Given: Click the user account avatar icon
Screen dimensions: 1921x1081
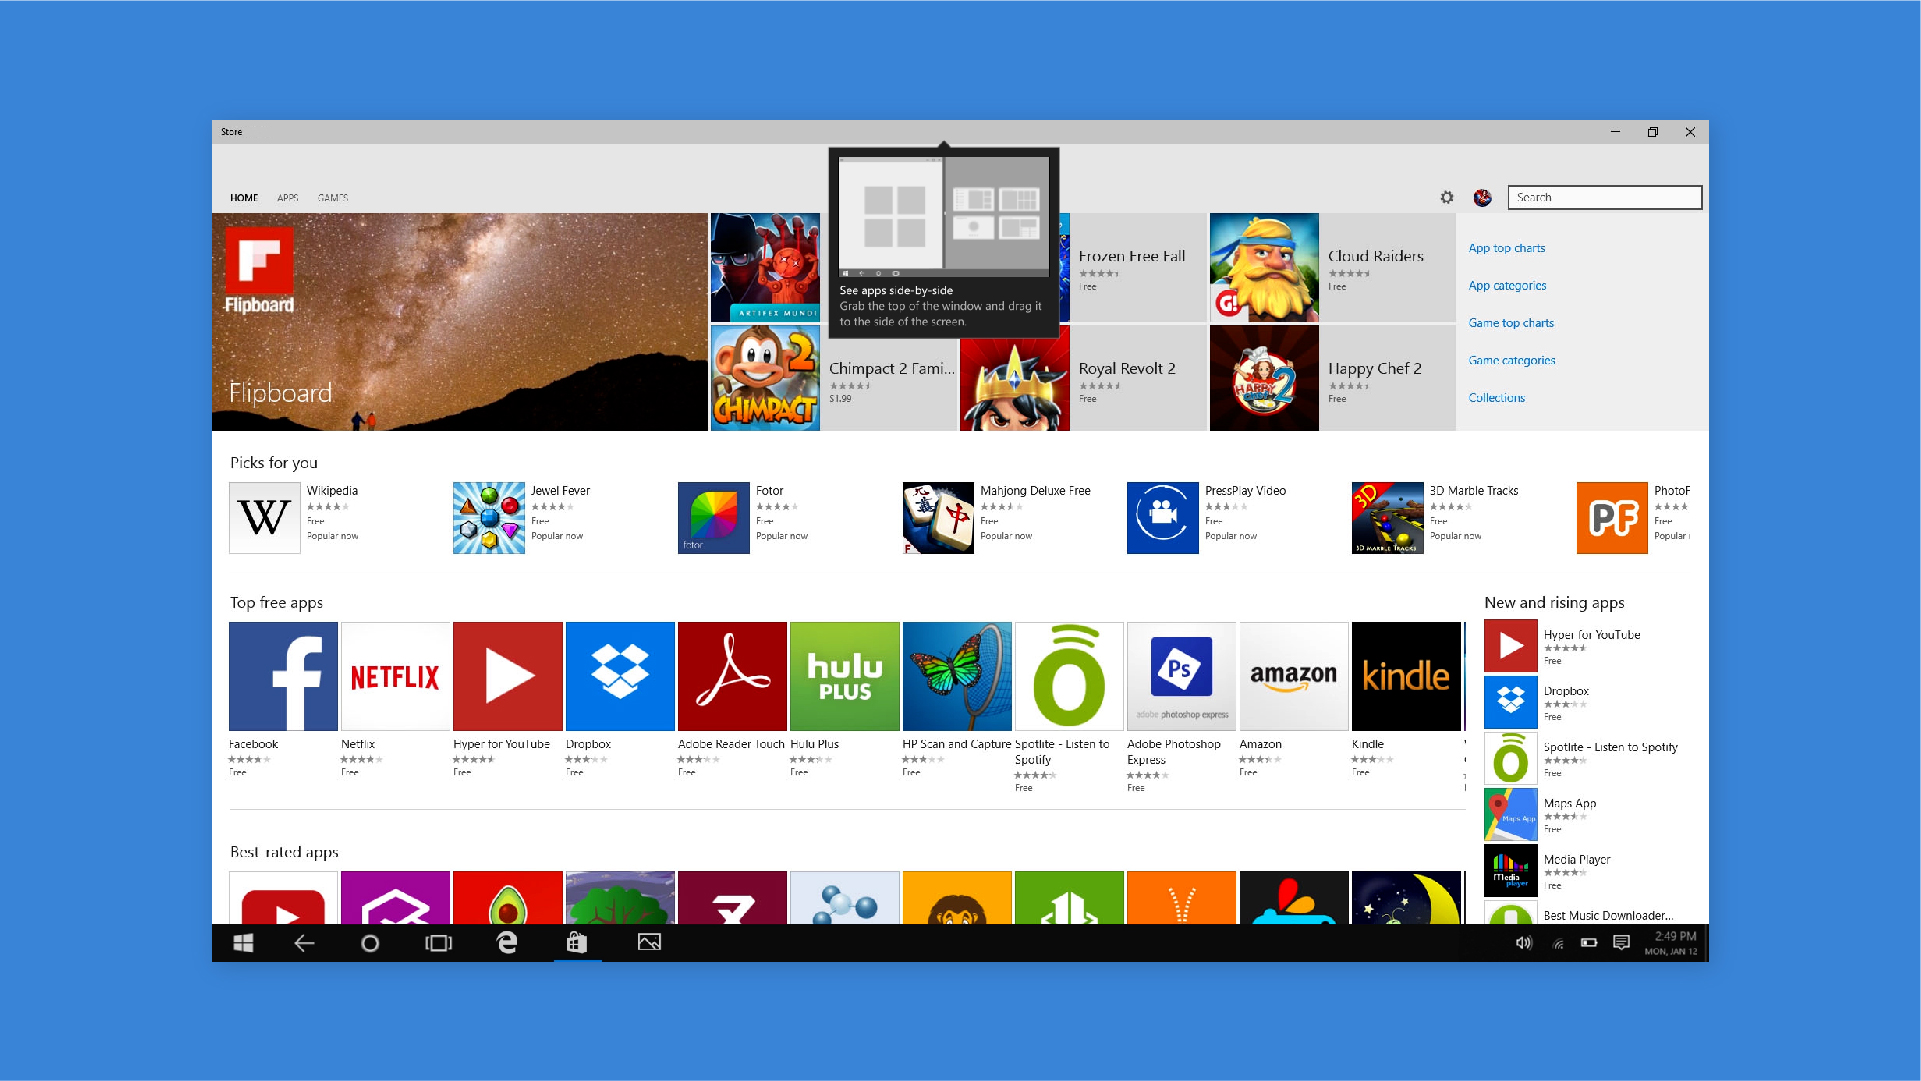Looking at the screenshot, I should coord(1482,197).
